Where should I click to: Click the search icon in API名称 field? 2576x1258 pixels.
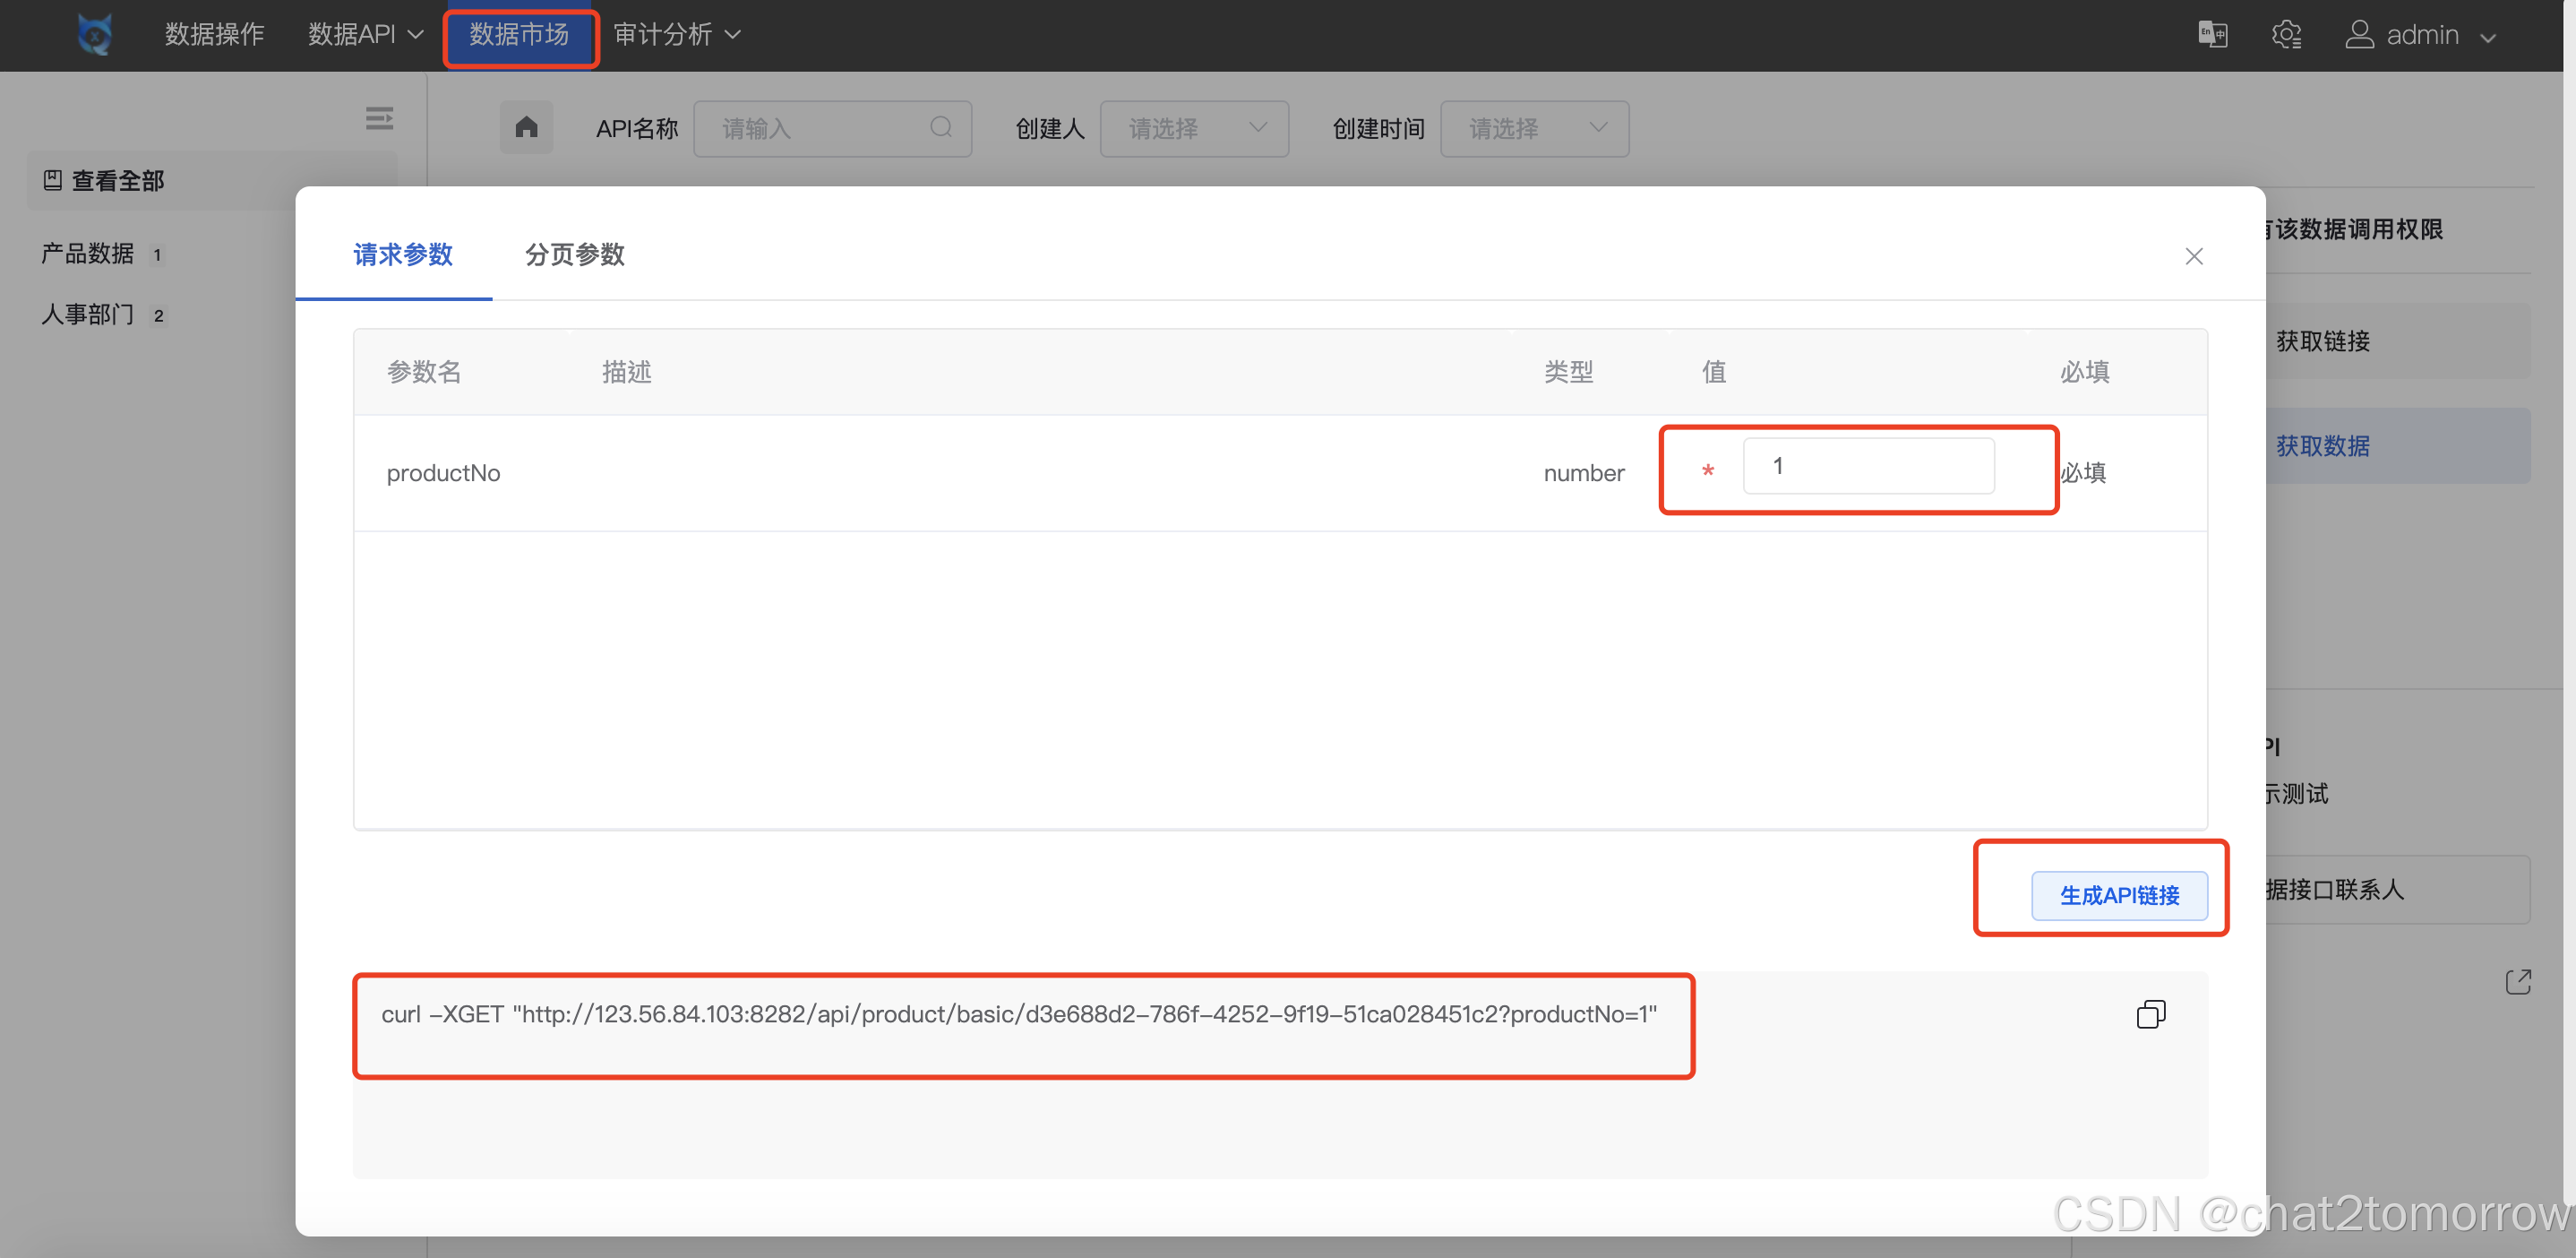(940, 127)
